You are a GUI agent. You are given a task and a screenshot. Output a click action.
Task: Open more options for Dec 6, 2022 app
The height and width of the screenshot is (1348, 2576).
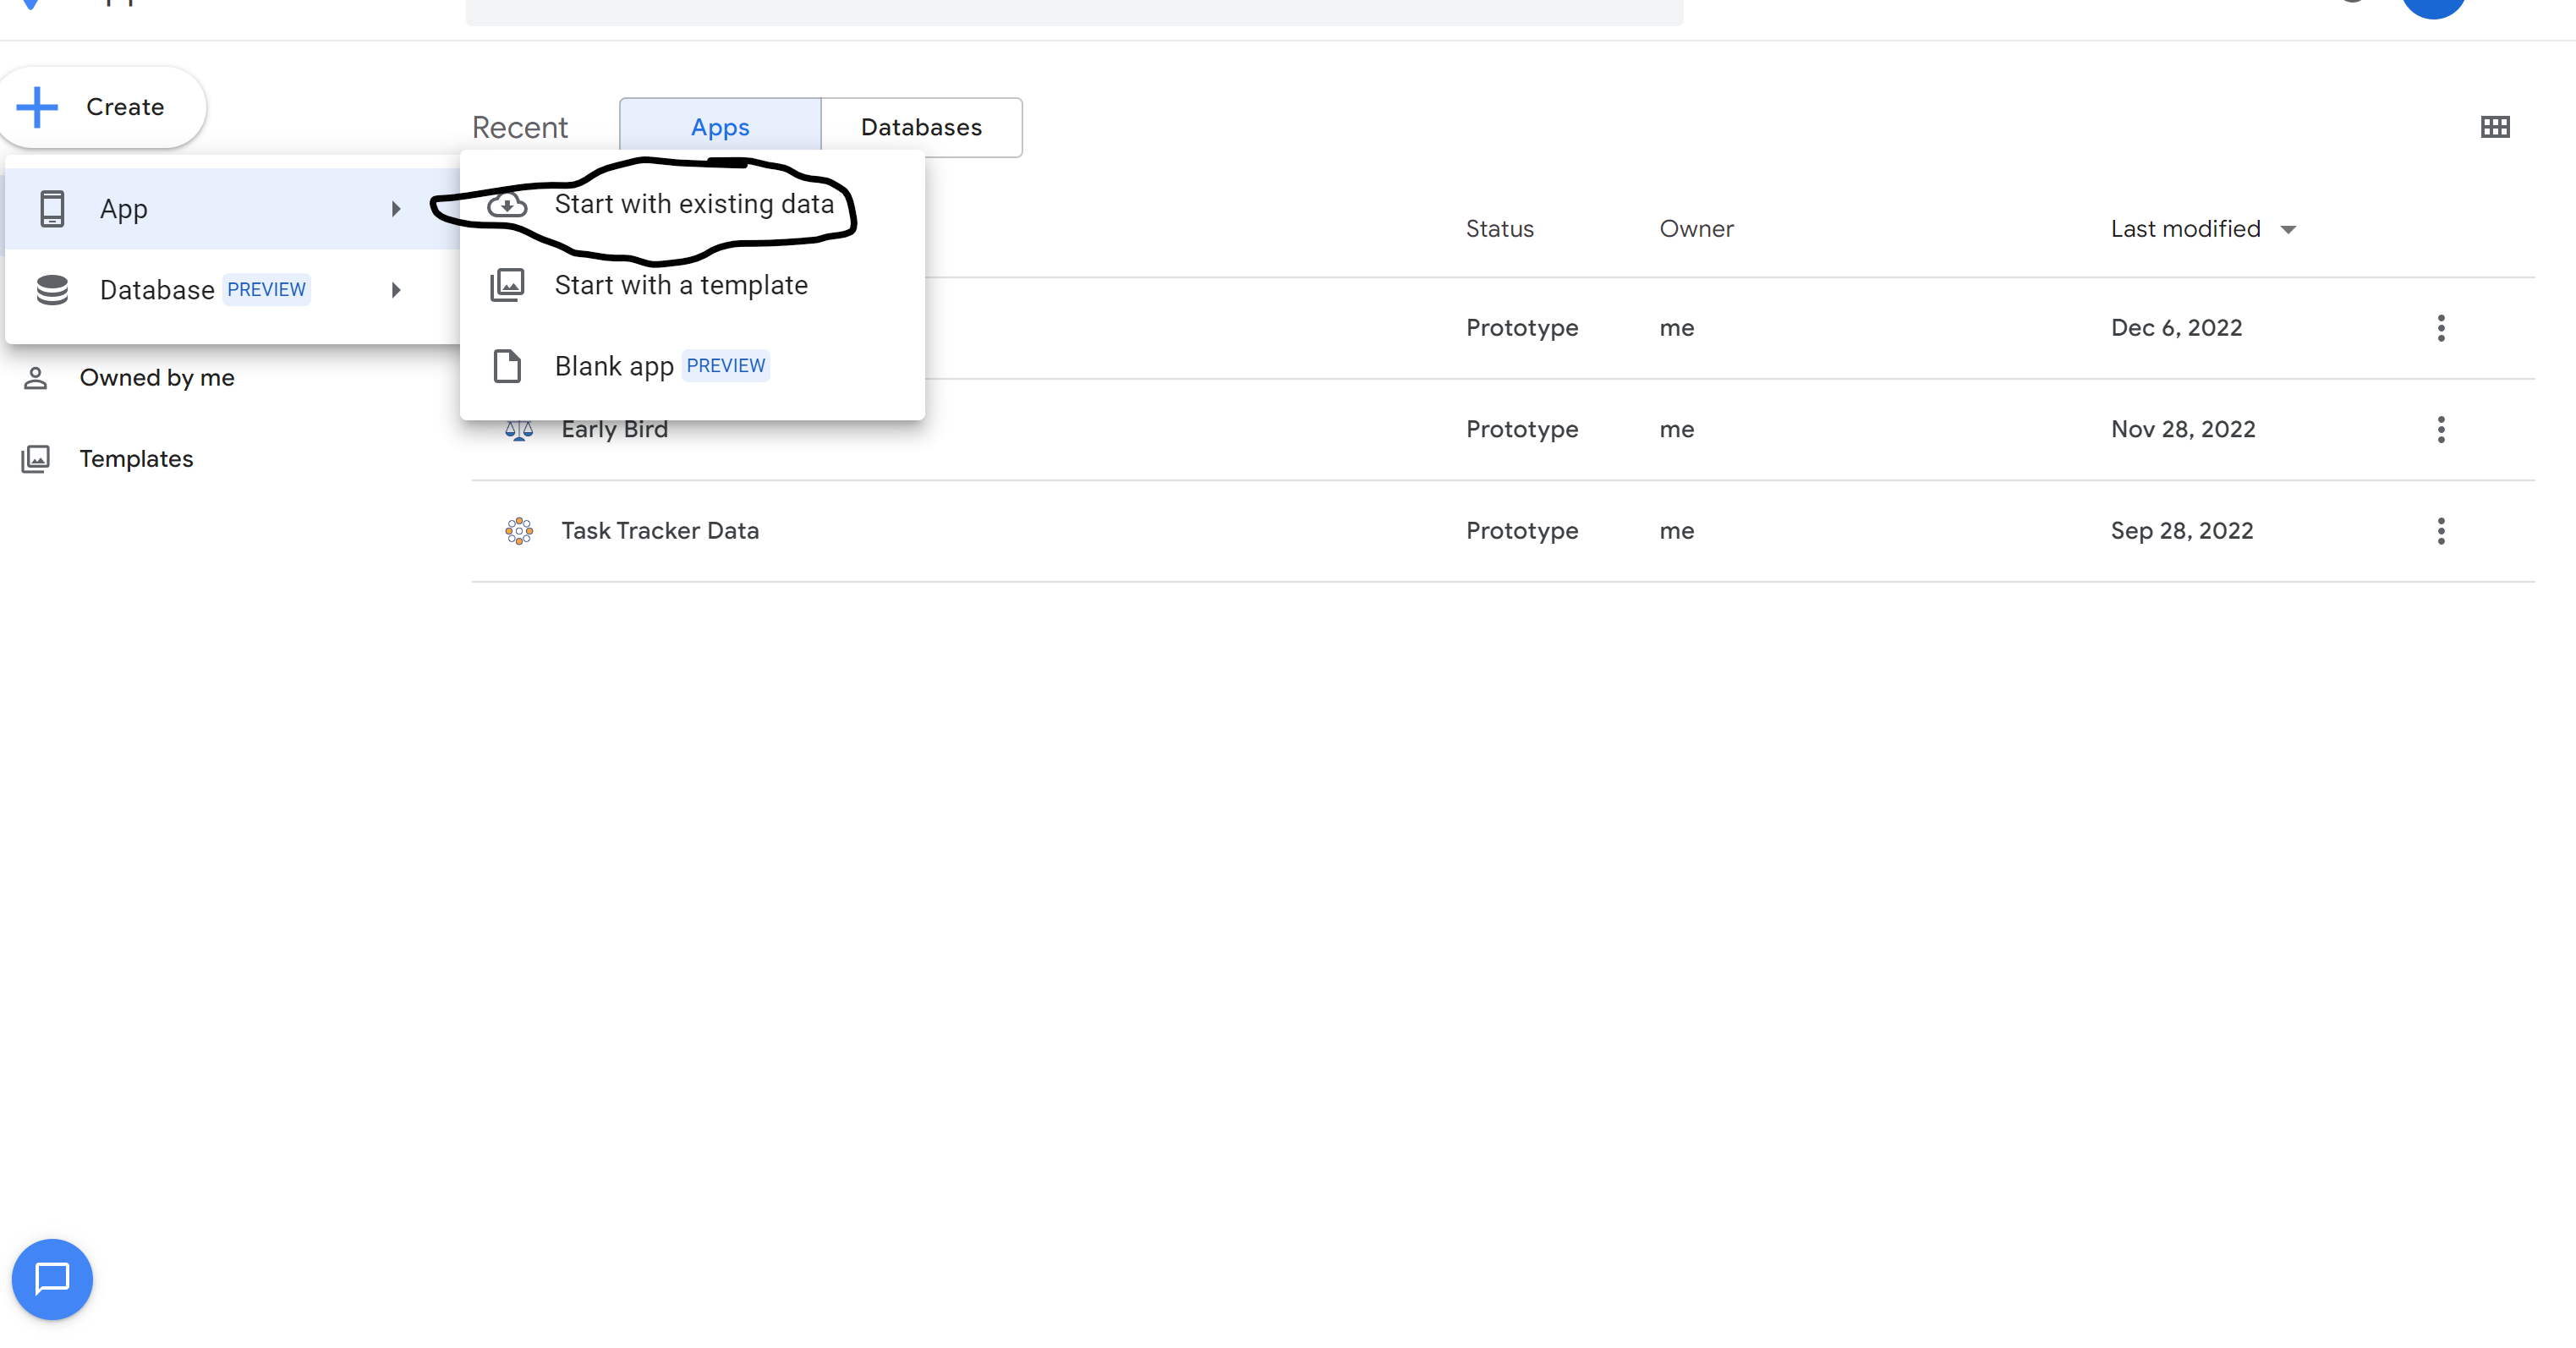[x=2441, y=328]
